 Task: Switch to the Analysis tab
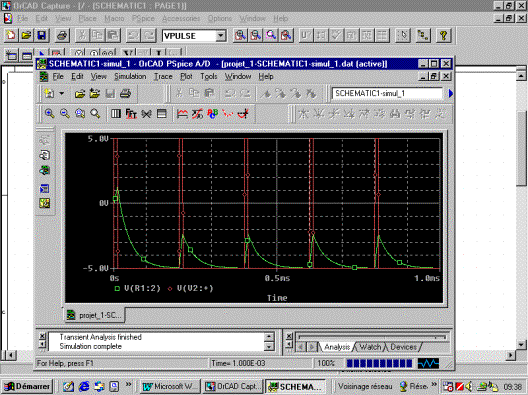(337, 347)
